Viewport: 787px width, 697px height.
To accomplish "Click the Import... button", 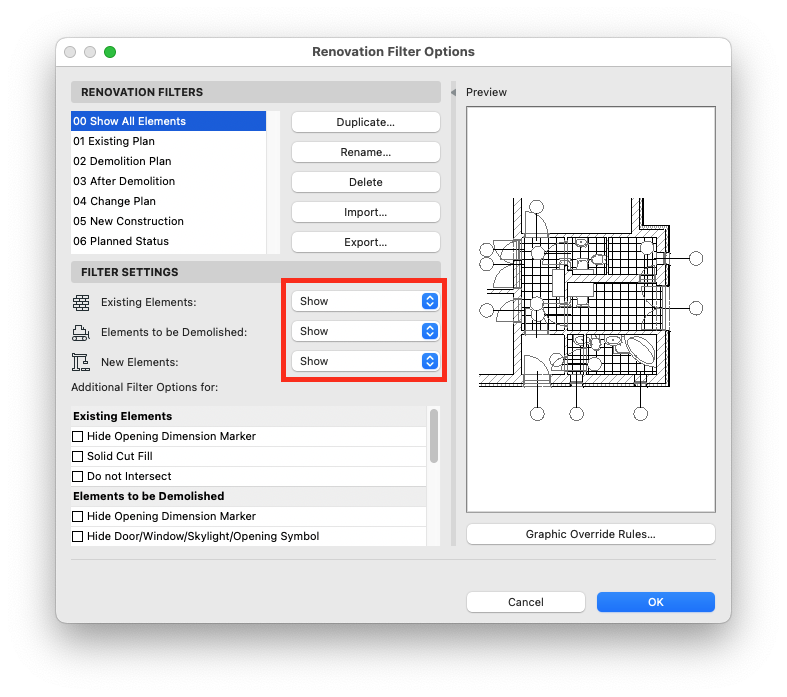I will [x=365, y=212].
